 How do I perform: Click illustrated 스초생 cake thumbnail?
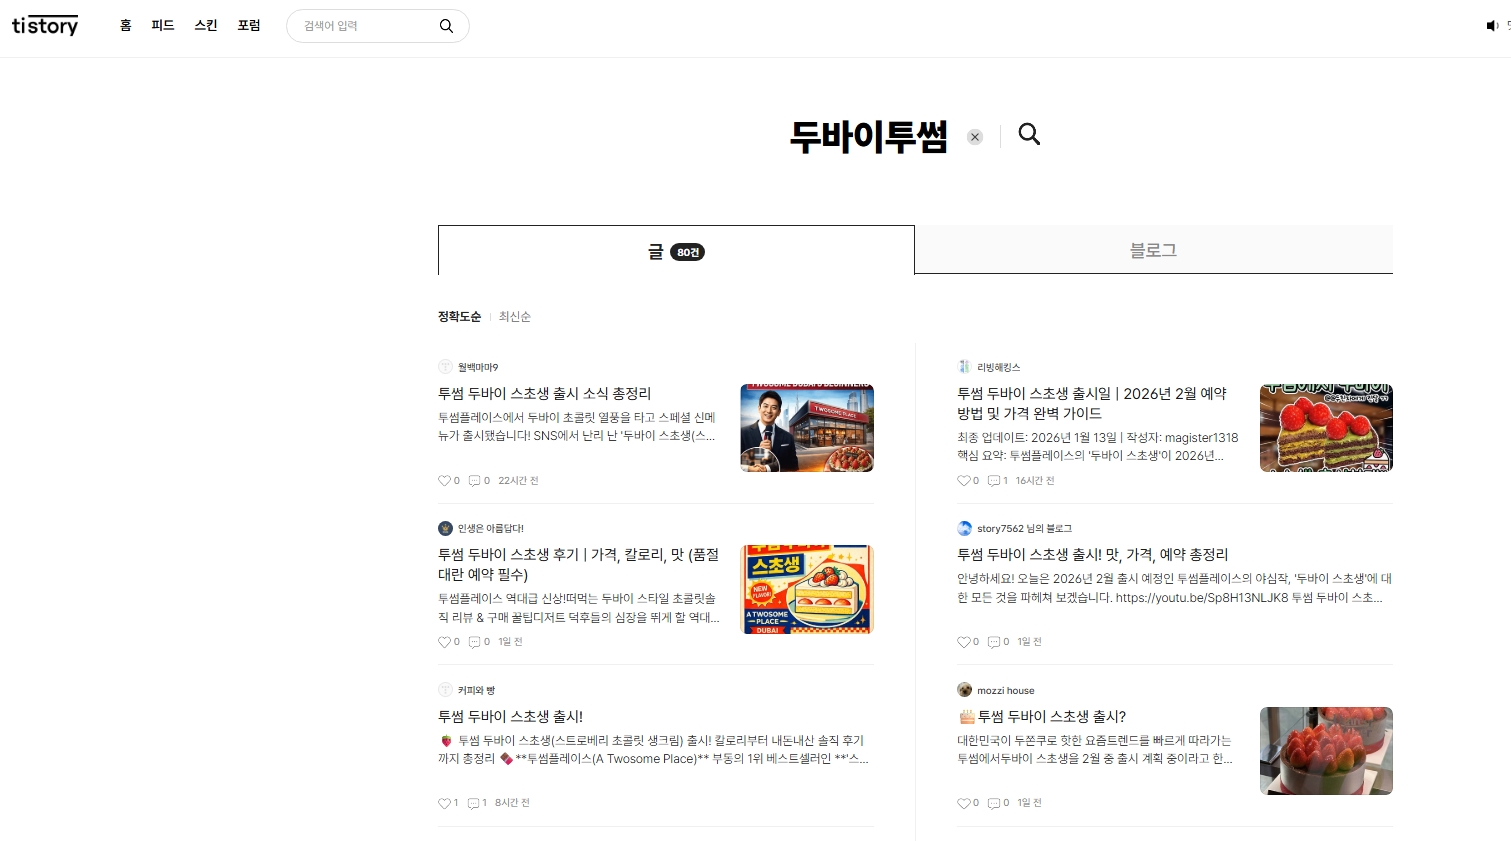click(x=807, y=589)
